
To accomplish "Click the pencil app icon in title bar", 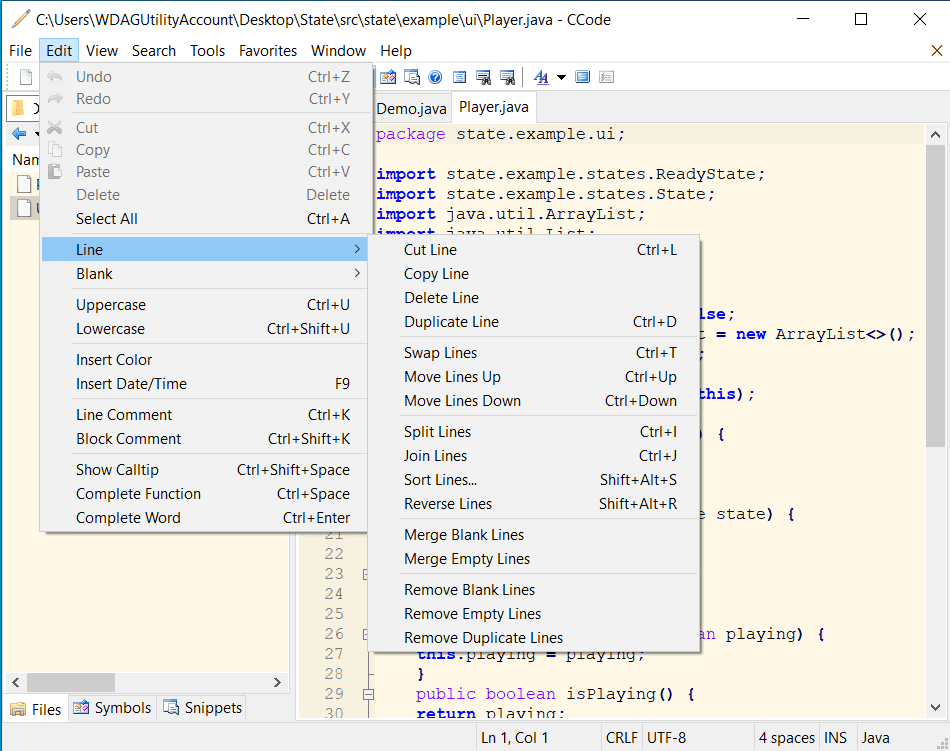I will 19,19.
